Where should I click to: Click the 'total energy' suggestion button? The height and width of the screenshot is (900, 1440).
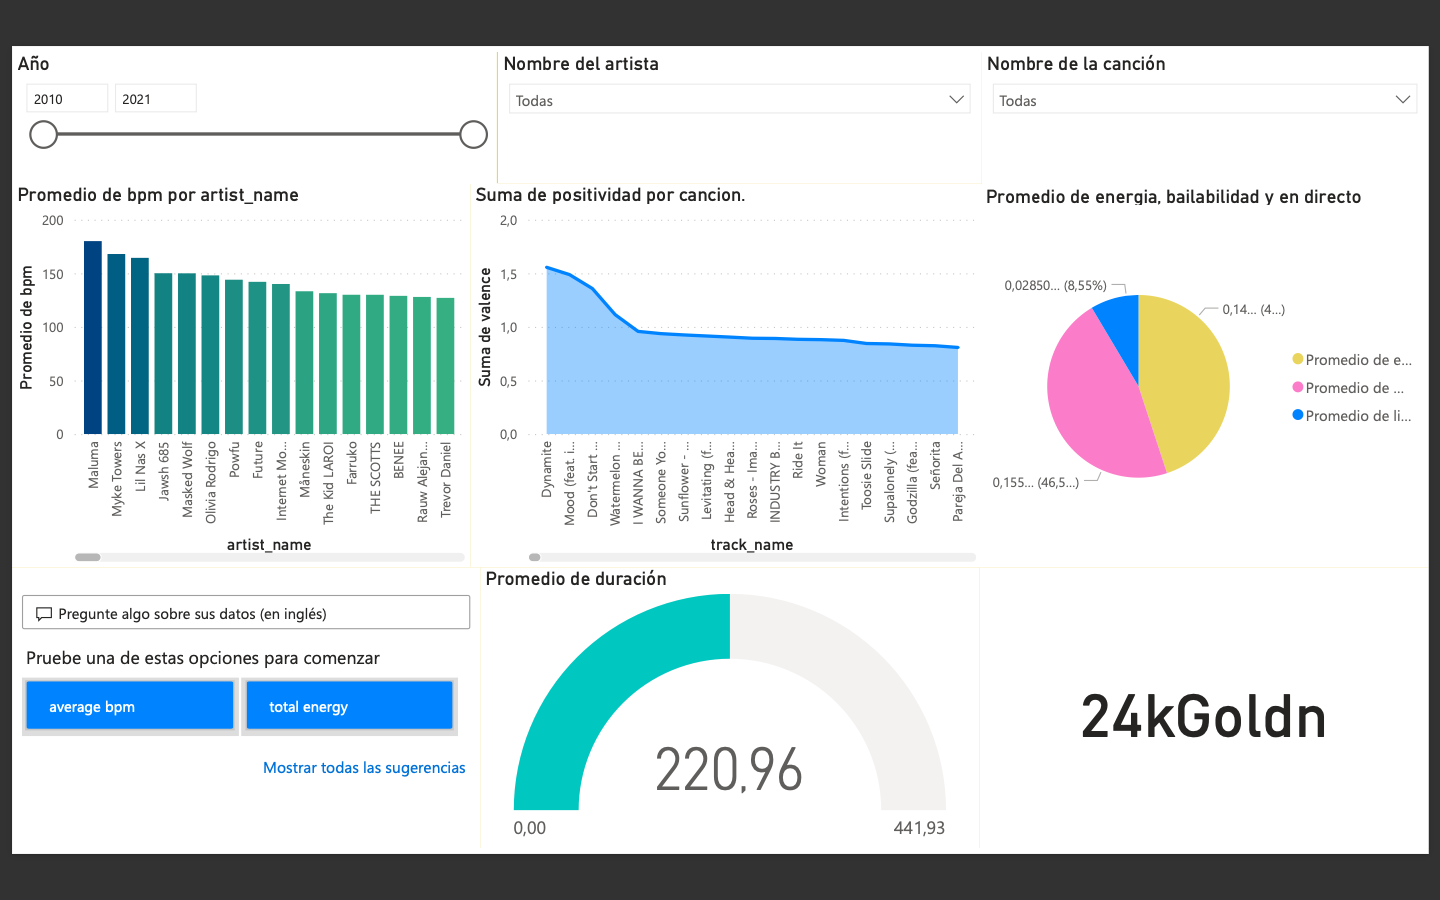pyautogui.click(x=349, y=705)
